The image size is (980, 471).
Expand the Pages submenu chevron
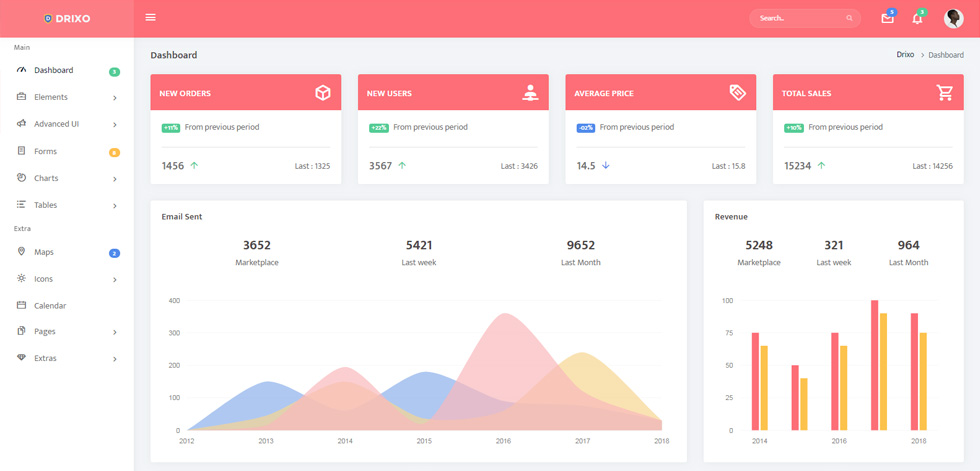click(x=114, y=332)
